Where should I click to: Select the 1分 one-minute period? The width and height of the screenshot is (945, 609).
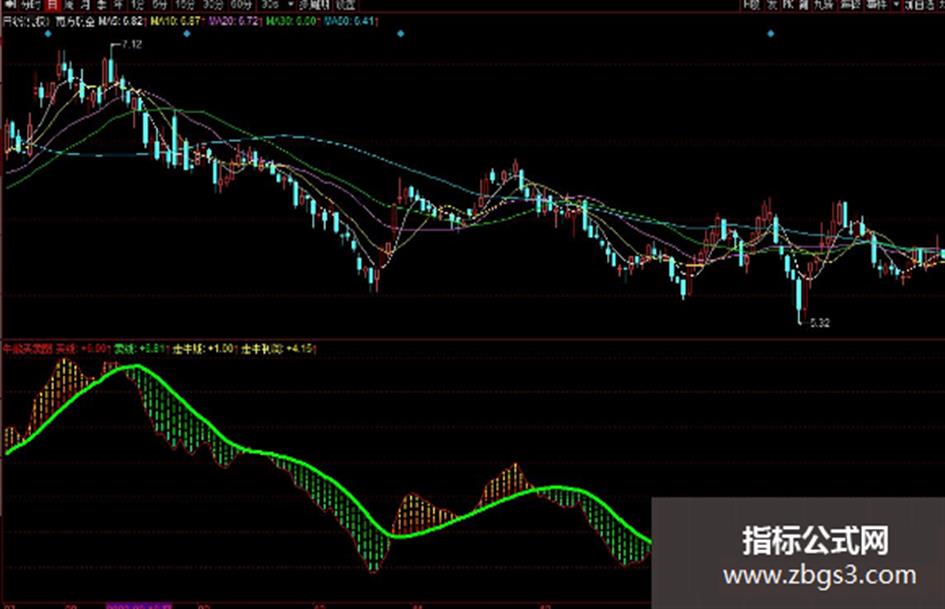pyautogui.click(x=138, y=5)
